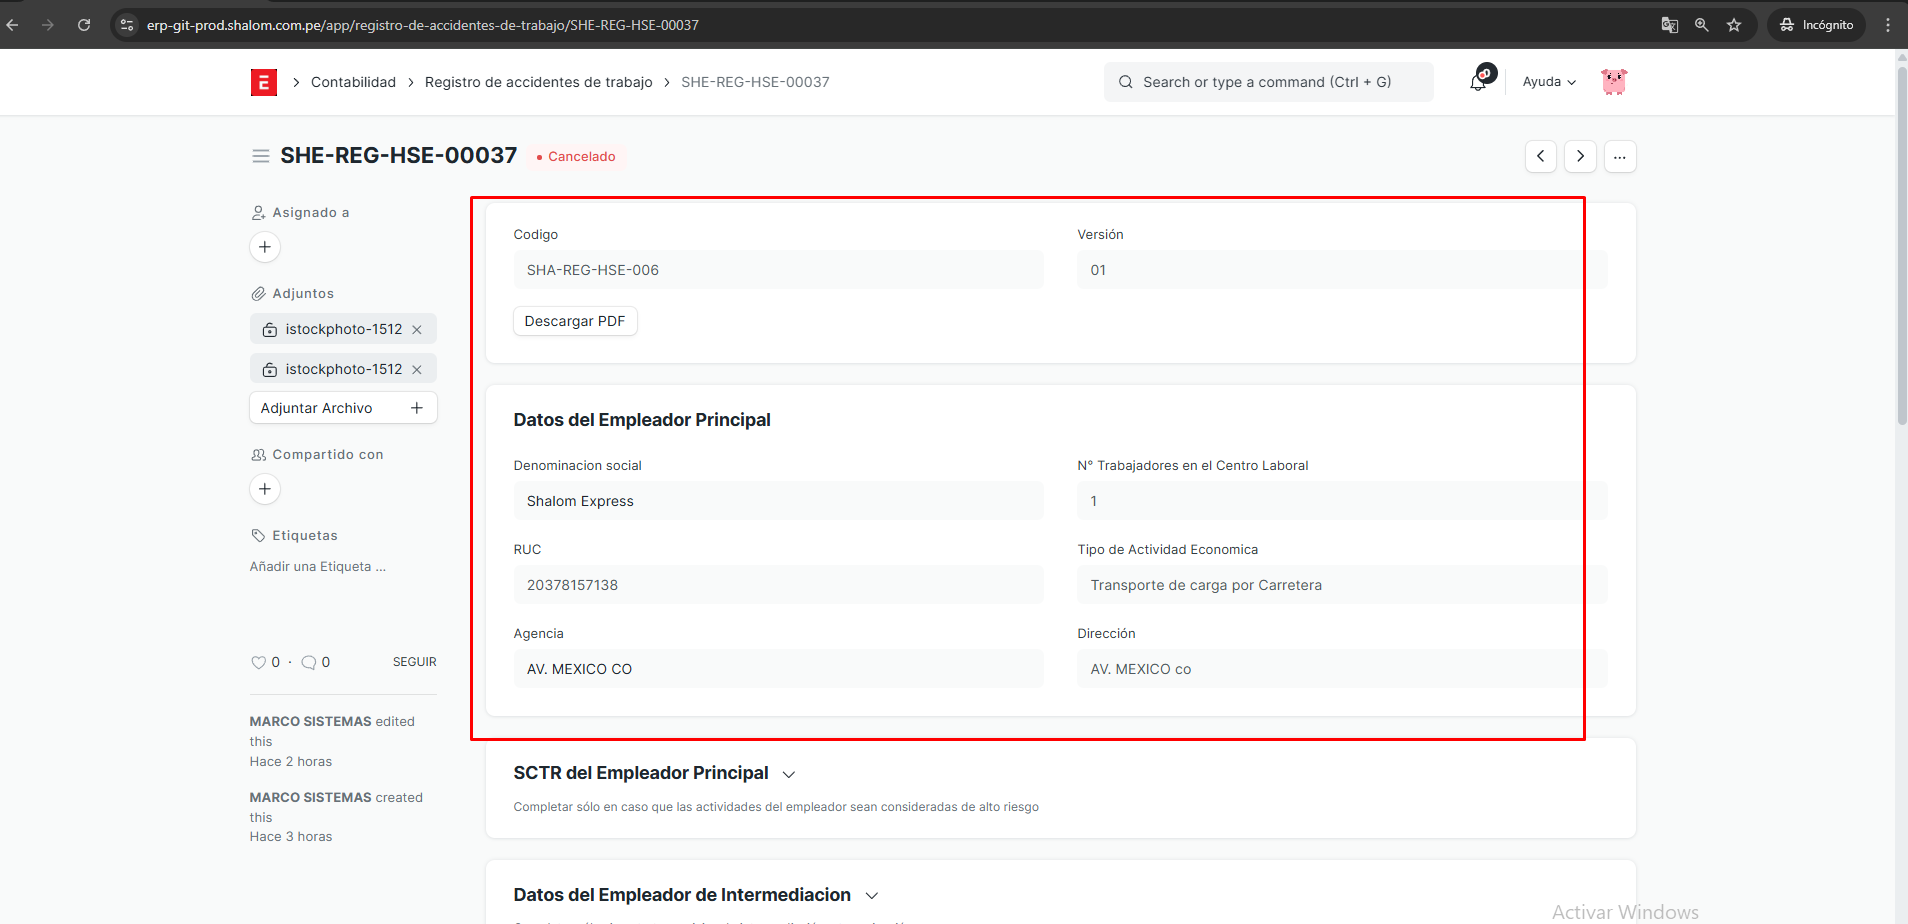The height and width of the screenshot is (924, 1908).
Task: Open the notifications bell
Action: [1478, 82]
